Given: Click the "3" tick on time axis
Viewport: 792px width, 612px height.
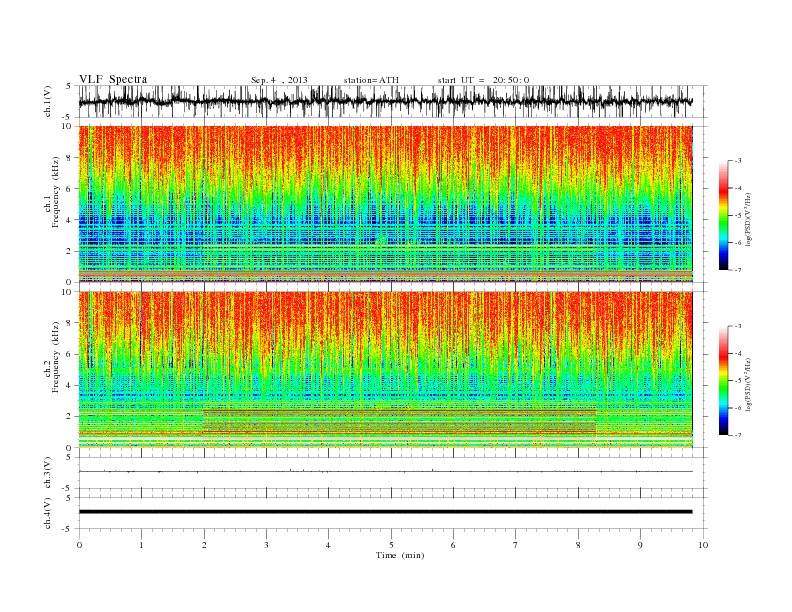Looking at the screenshot, I should tap(266, 545).
